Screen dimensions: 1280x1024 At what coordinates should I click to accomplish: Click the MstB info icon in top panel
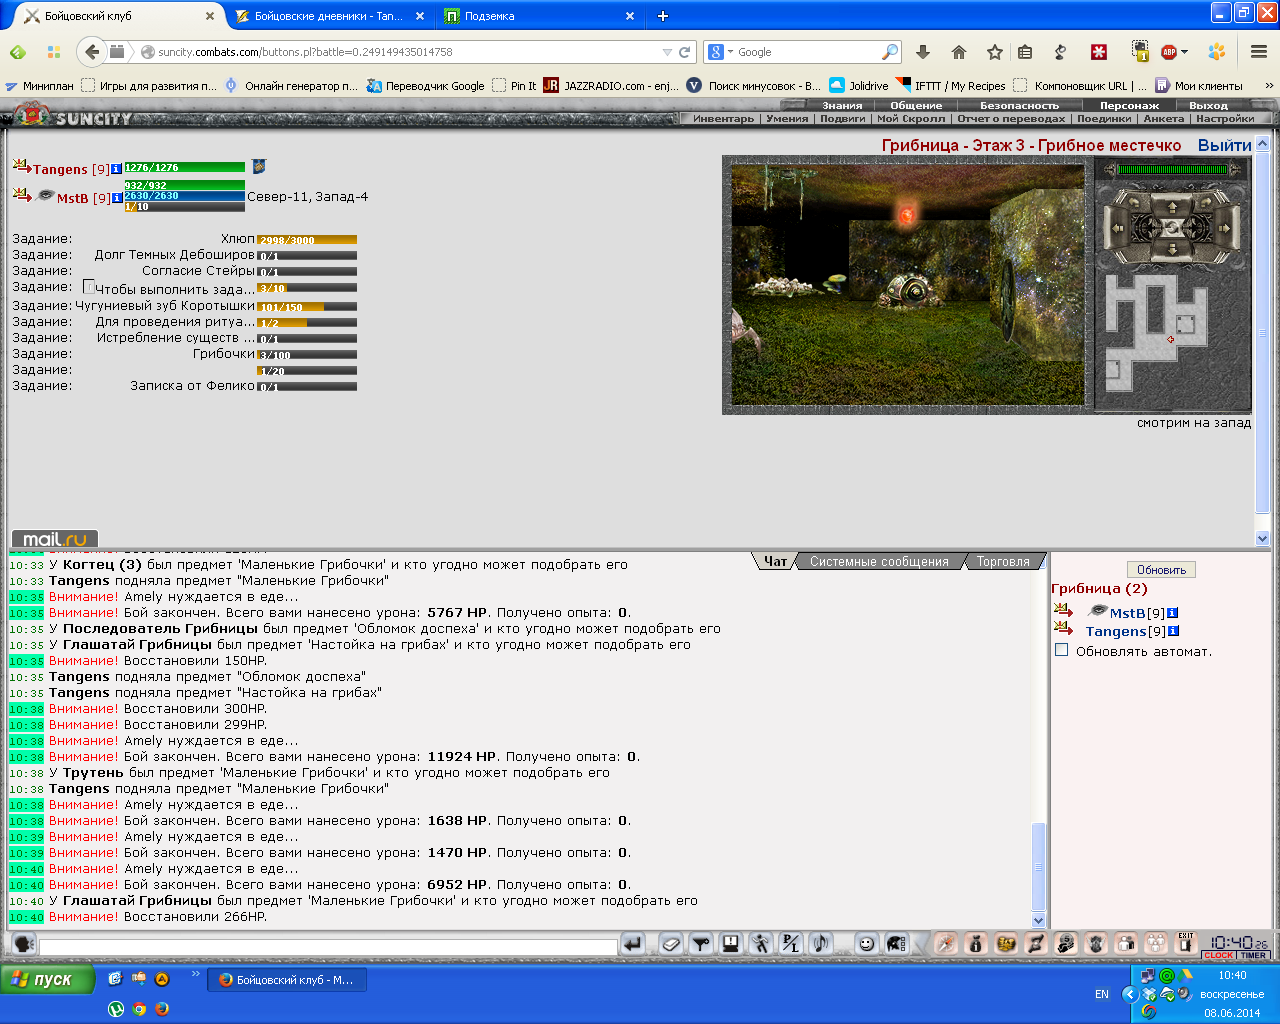[117, 198]
